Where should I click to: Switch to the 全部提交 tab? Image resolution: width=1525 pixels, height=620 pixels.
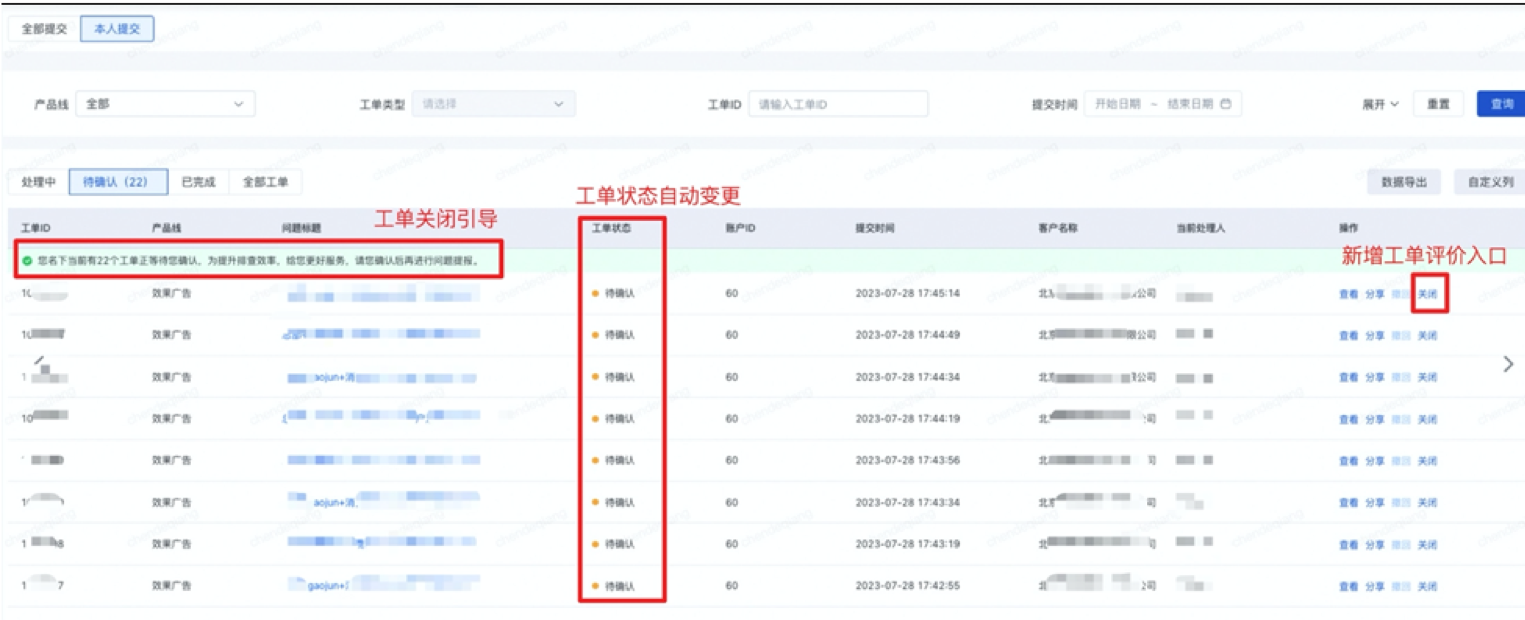[x=45, y=29]
